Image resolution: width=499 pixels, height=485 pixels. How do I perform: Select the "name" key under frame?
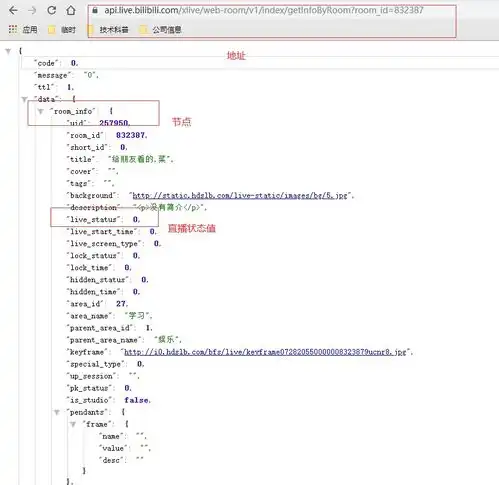point(111,436)
